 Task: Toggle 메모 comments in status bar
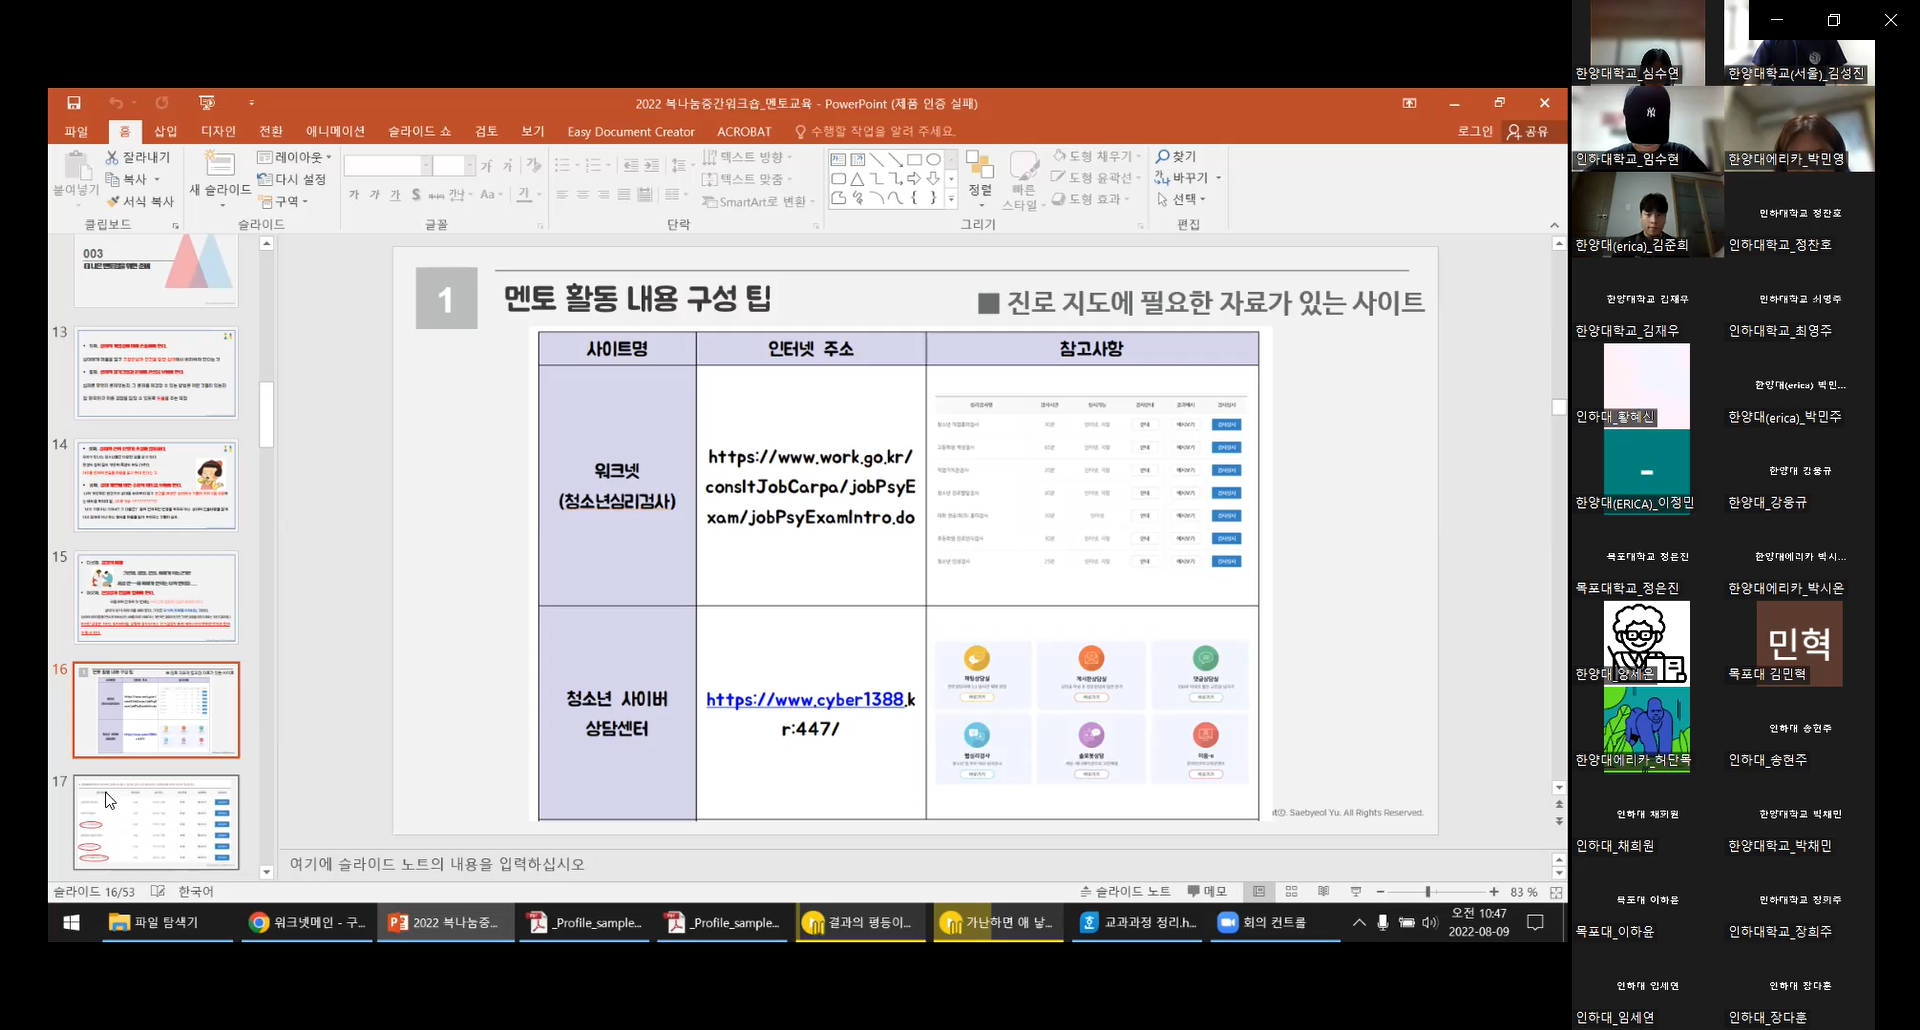click(x=1207, y=892)
